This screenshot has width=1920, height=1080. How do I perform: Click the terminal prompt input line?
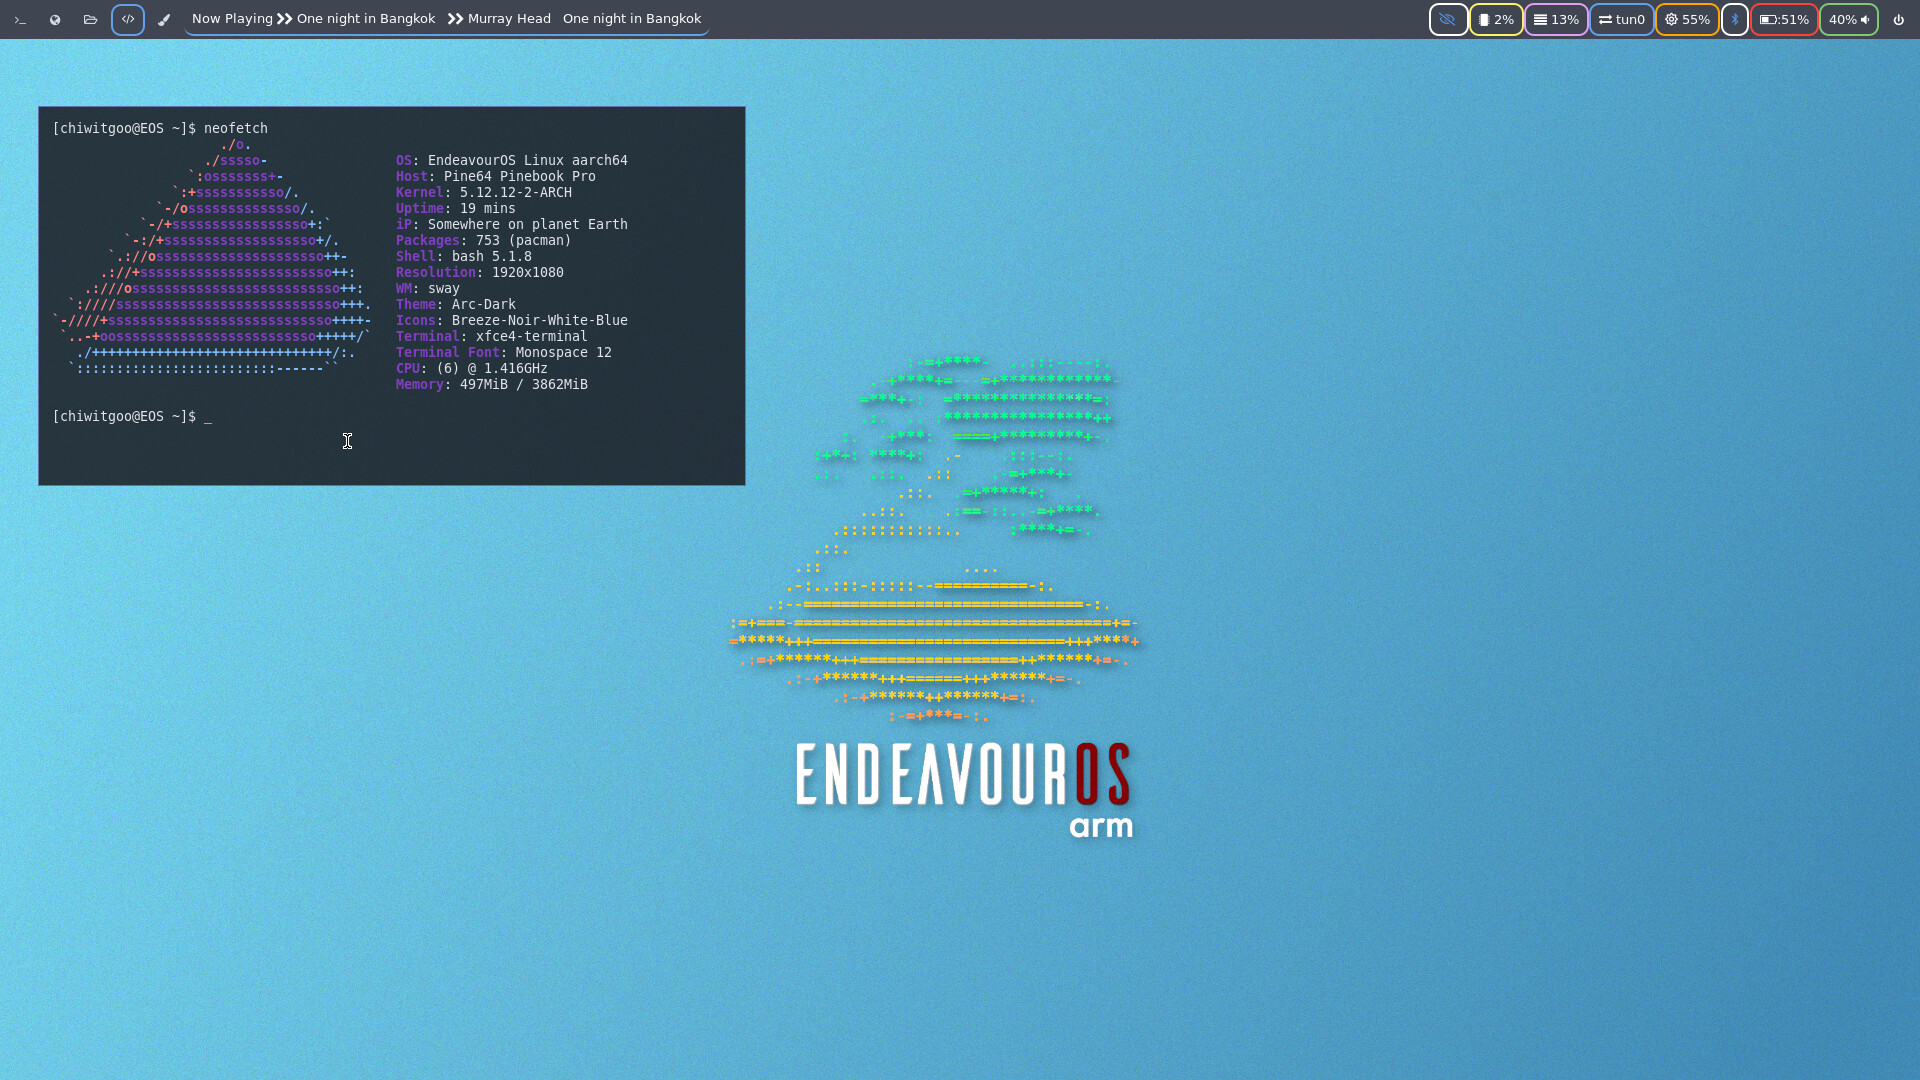click(132, 417)
